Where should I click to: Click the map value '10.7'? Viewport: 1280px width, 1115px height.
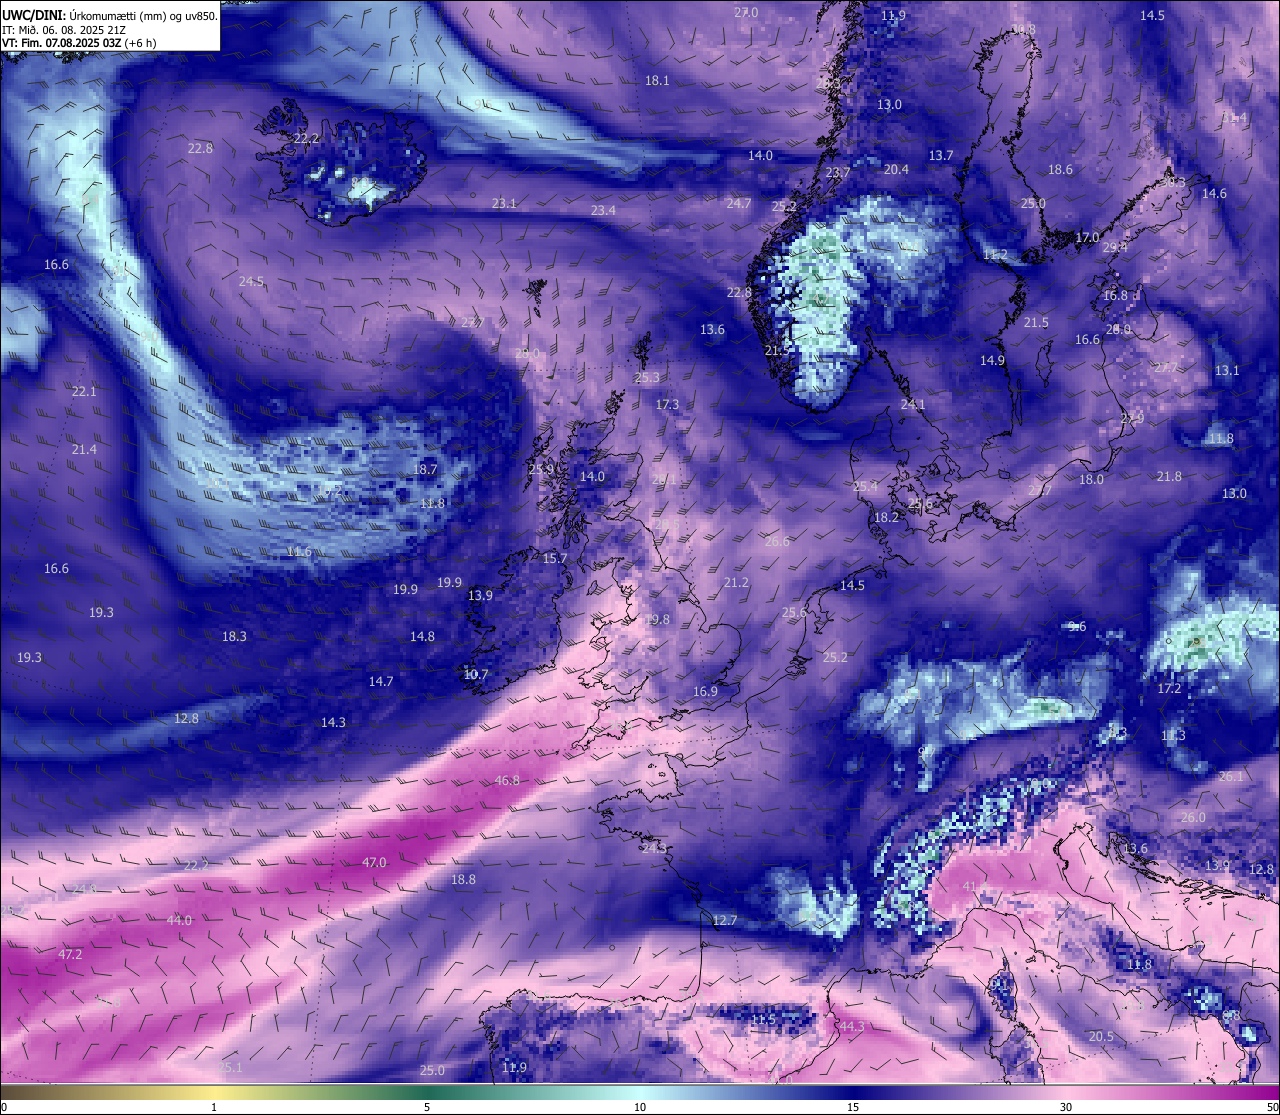click(476, 675)
